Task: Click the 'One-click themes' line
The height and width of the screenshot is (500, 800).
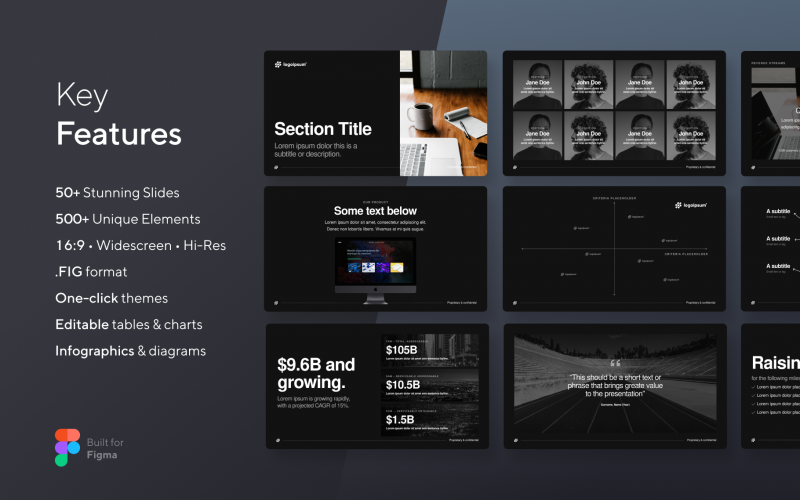Action: pos(112,298)
